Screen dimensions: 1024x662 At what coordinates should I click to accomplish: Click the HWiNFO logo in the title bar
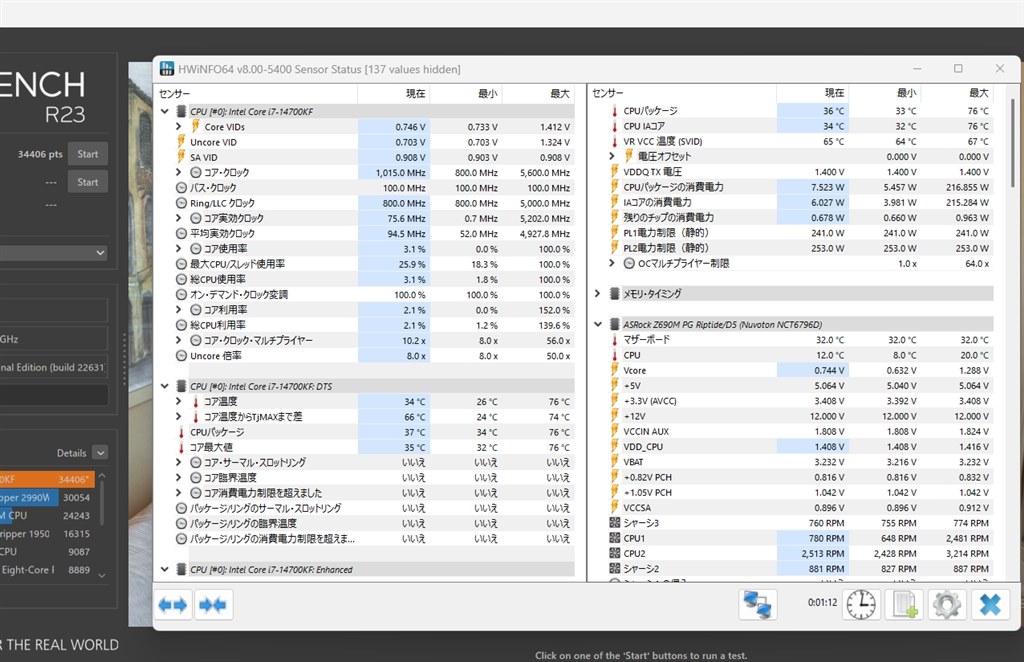click(166, 68)
